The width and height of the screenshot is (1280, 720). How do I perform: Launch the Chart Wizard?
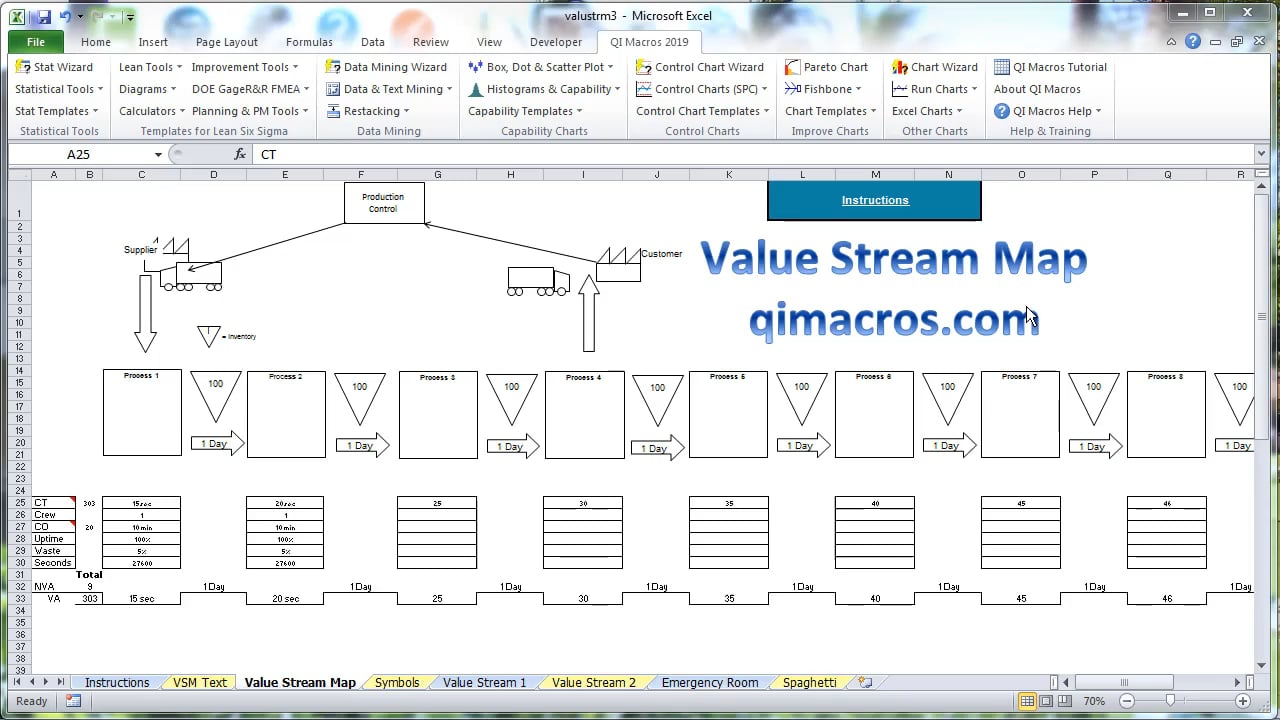[x=935, y=67]
